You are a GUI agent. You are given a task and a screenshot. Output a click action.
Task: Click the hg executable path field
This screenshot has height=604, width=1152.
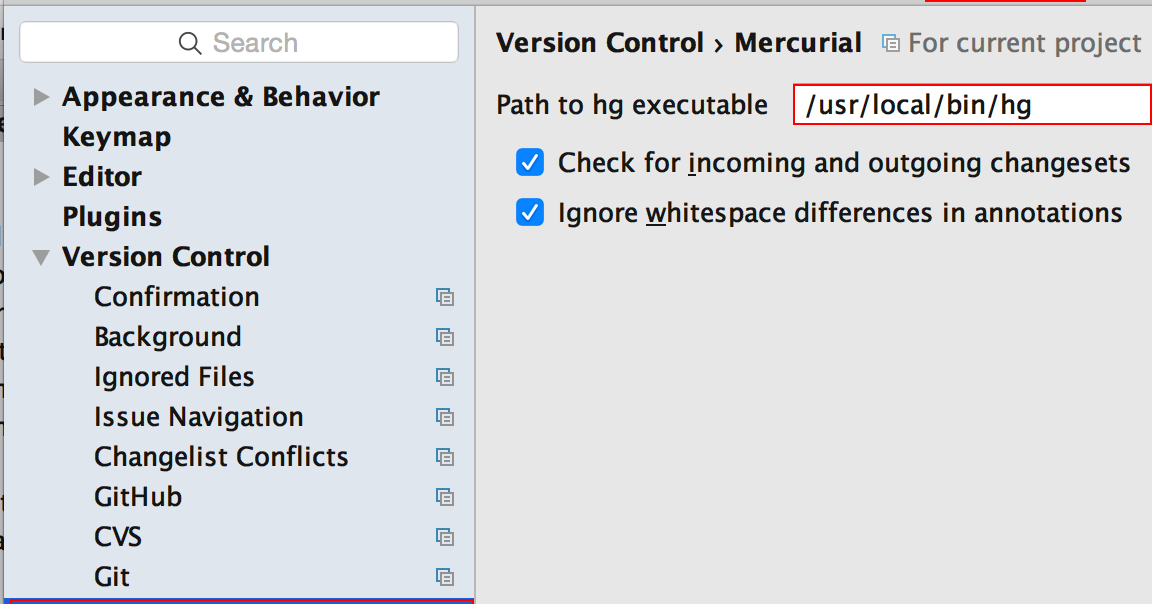[x=970, y=104]
